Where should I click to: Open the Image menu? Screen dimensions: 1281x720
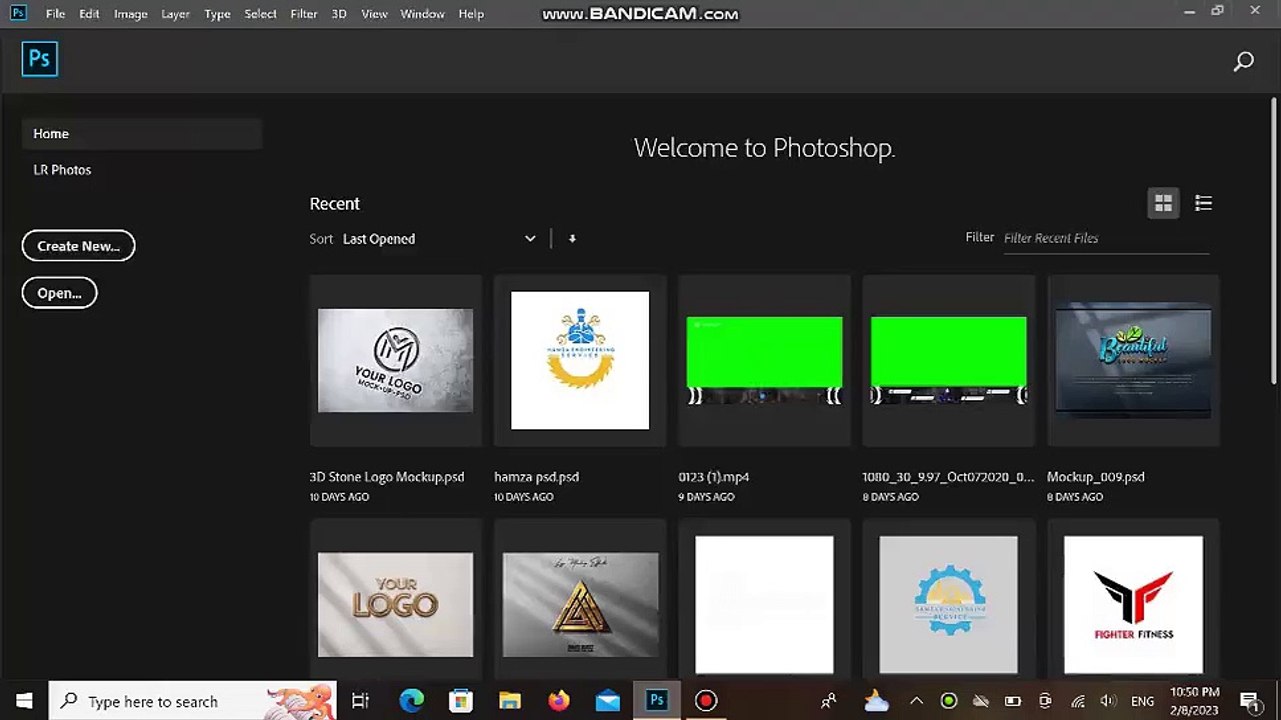130,14
